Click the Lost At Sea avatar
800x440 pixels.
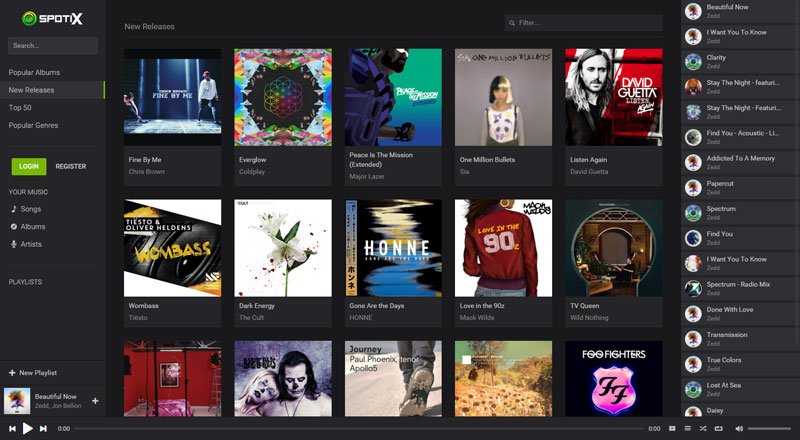693,389
